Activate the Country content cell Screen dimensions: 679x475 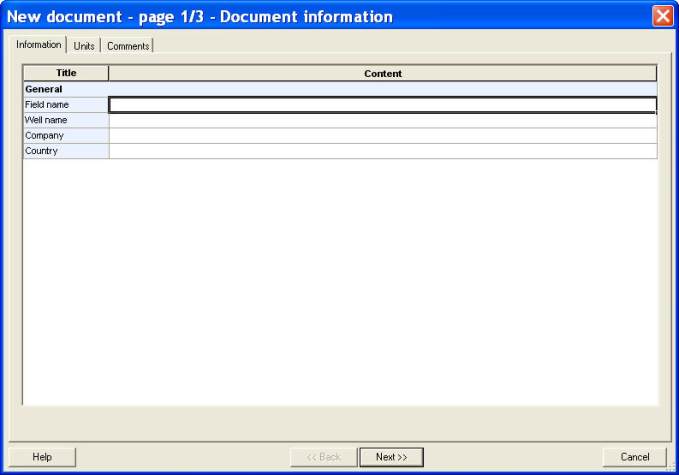[382, 151]
